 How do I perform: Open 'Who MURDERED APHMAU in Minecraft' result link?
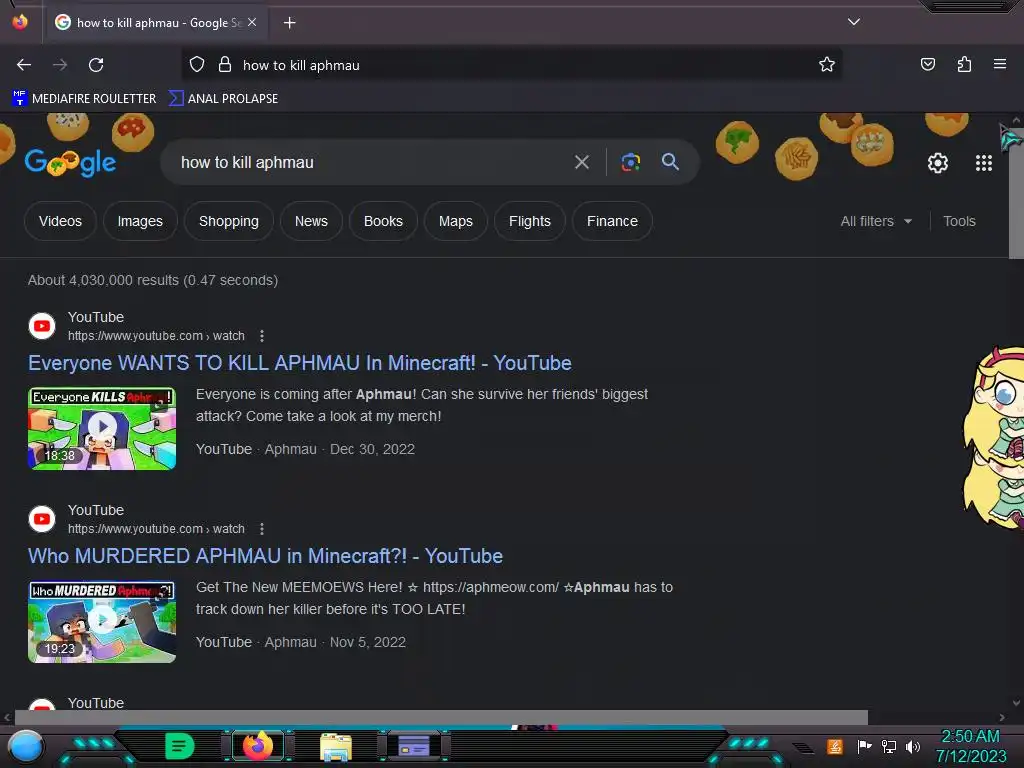click(x=265, y=556)
